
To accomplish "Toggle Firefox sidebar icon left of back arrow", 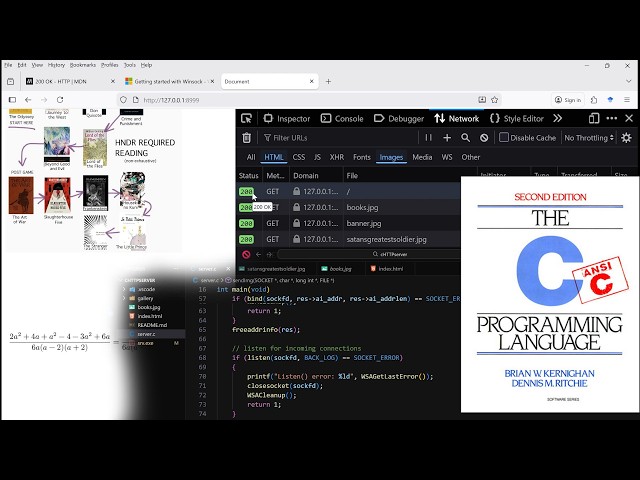I will (x=12, y=100).
